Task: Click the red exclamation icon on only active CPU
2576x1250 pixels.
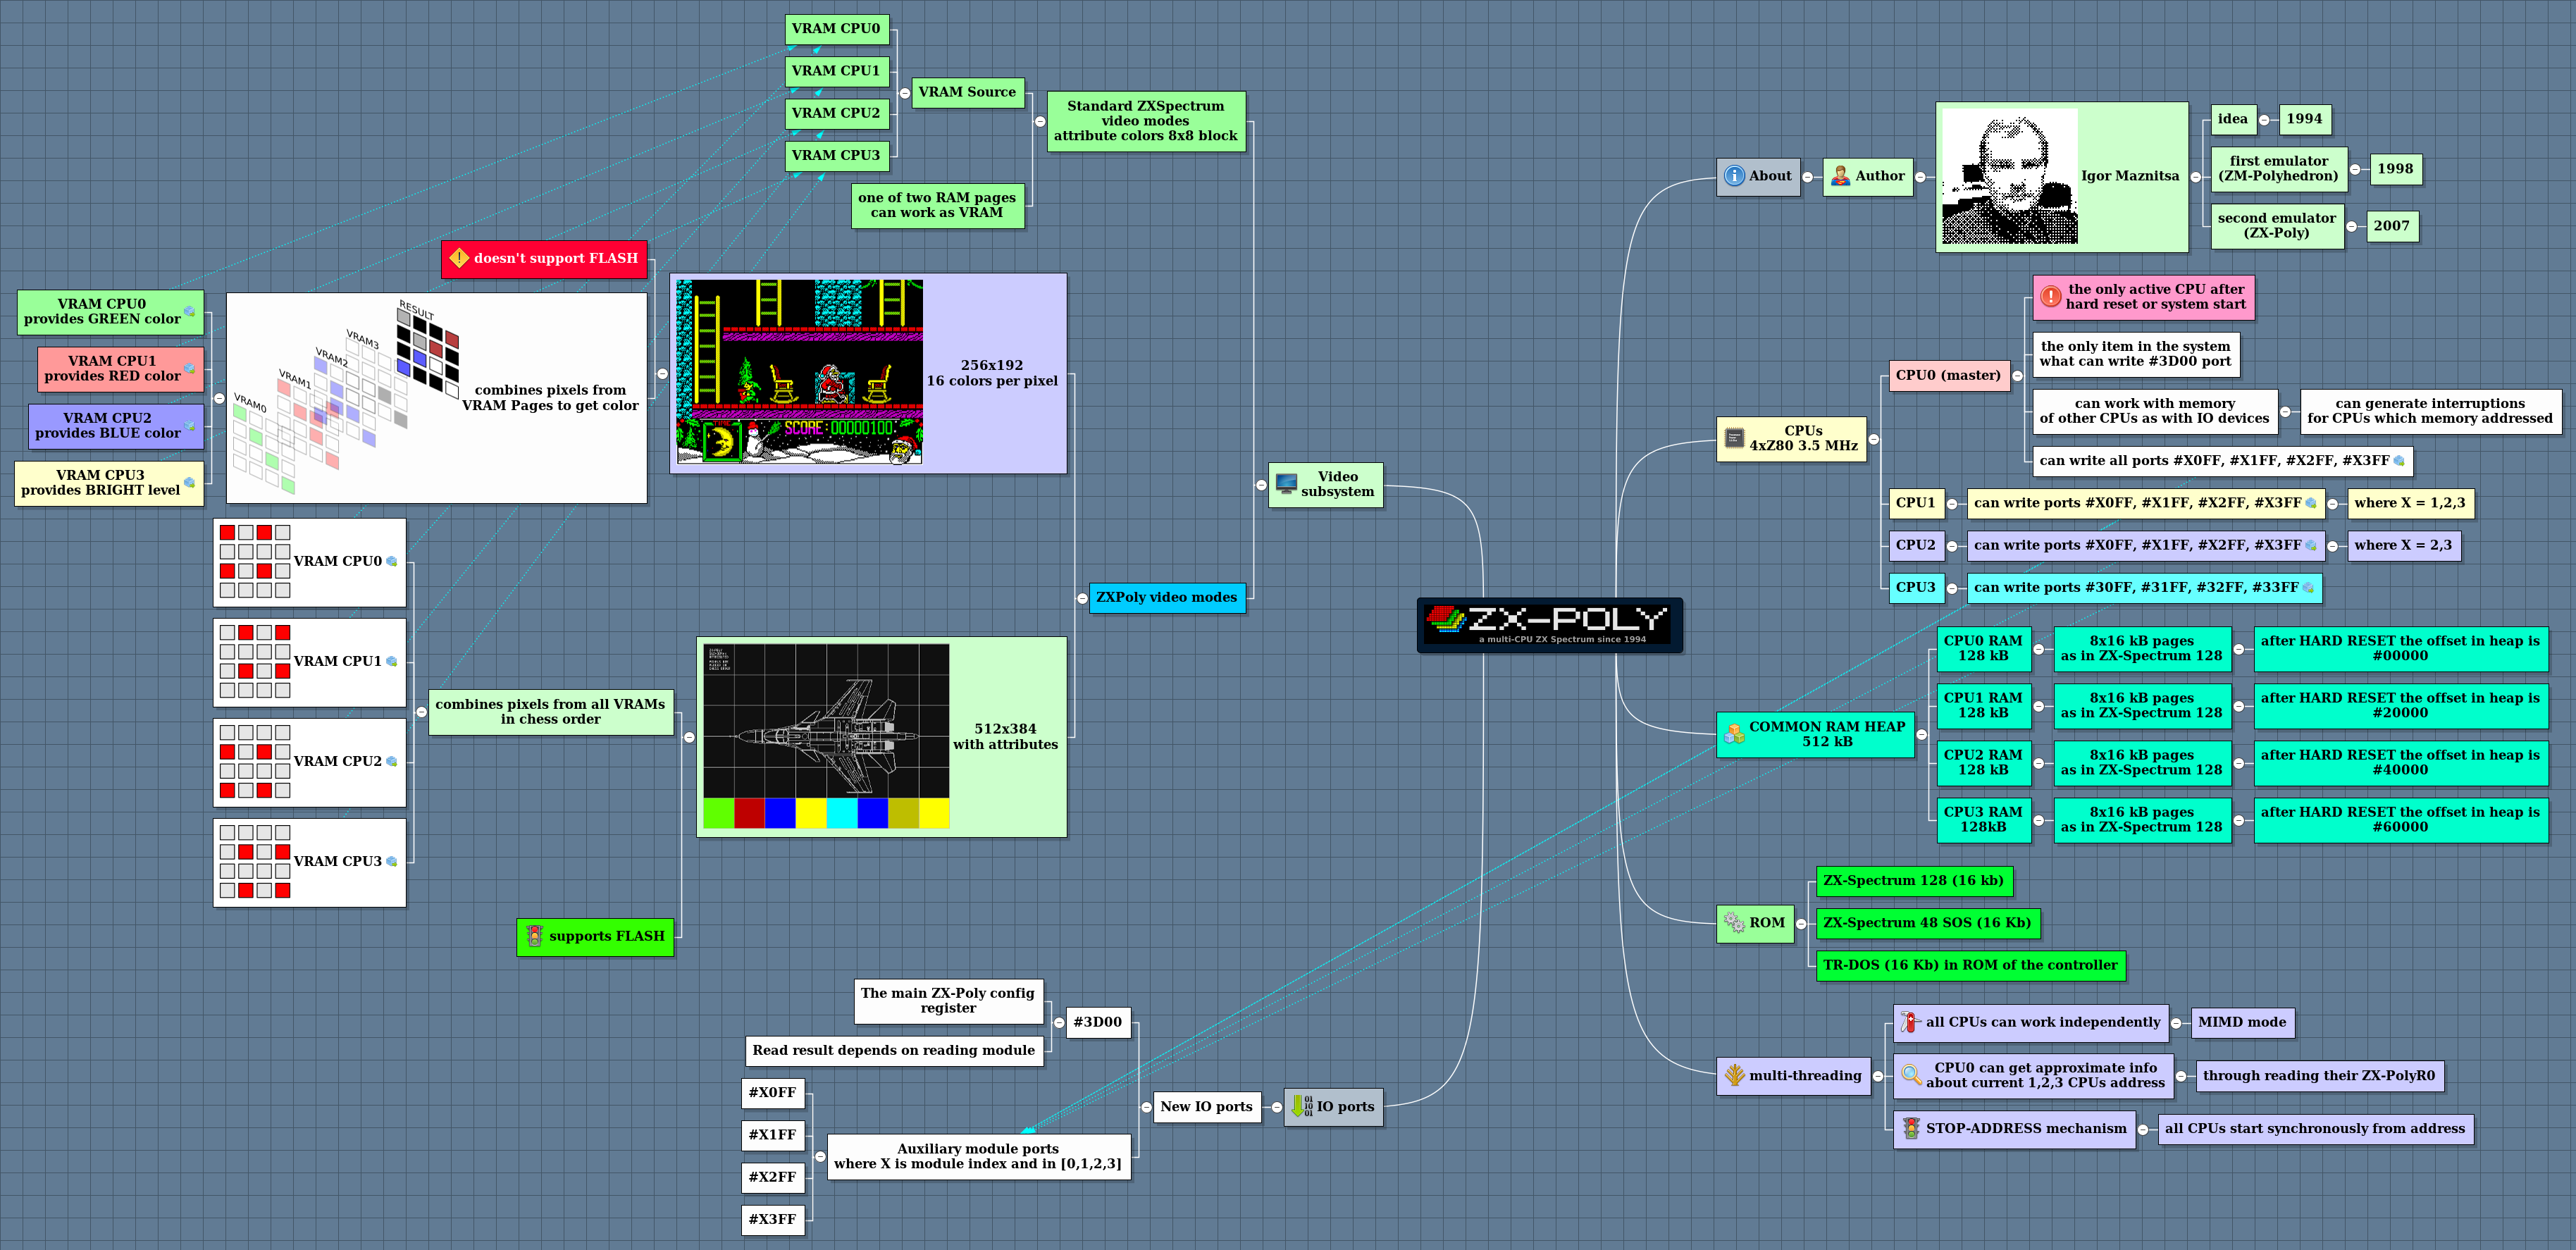Action: coord(2051,297)
